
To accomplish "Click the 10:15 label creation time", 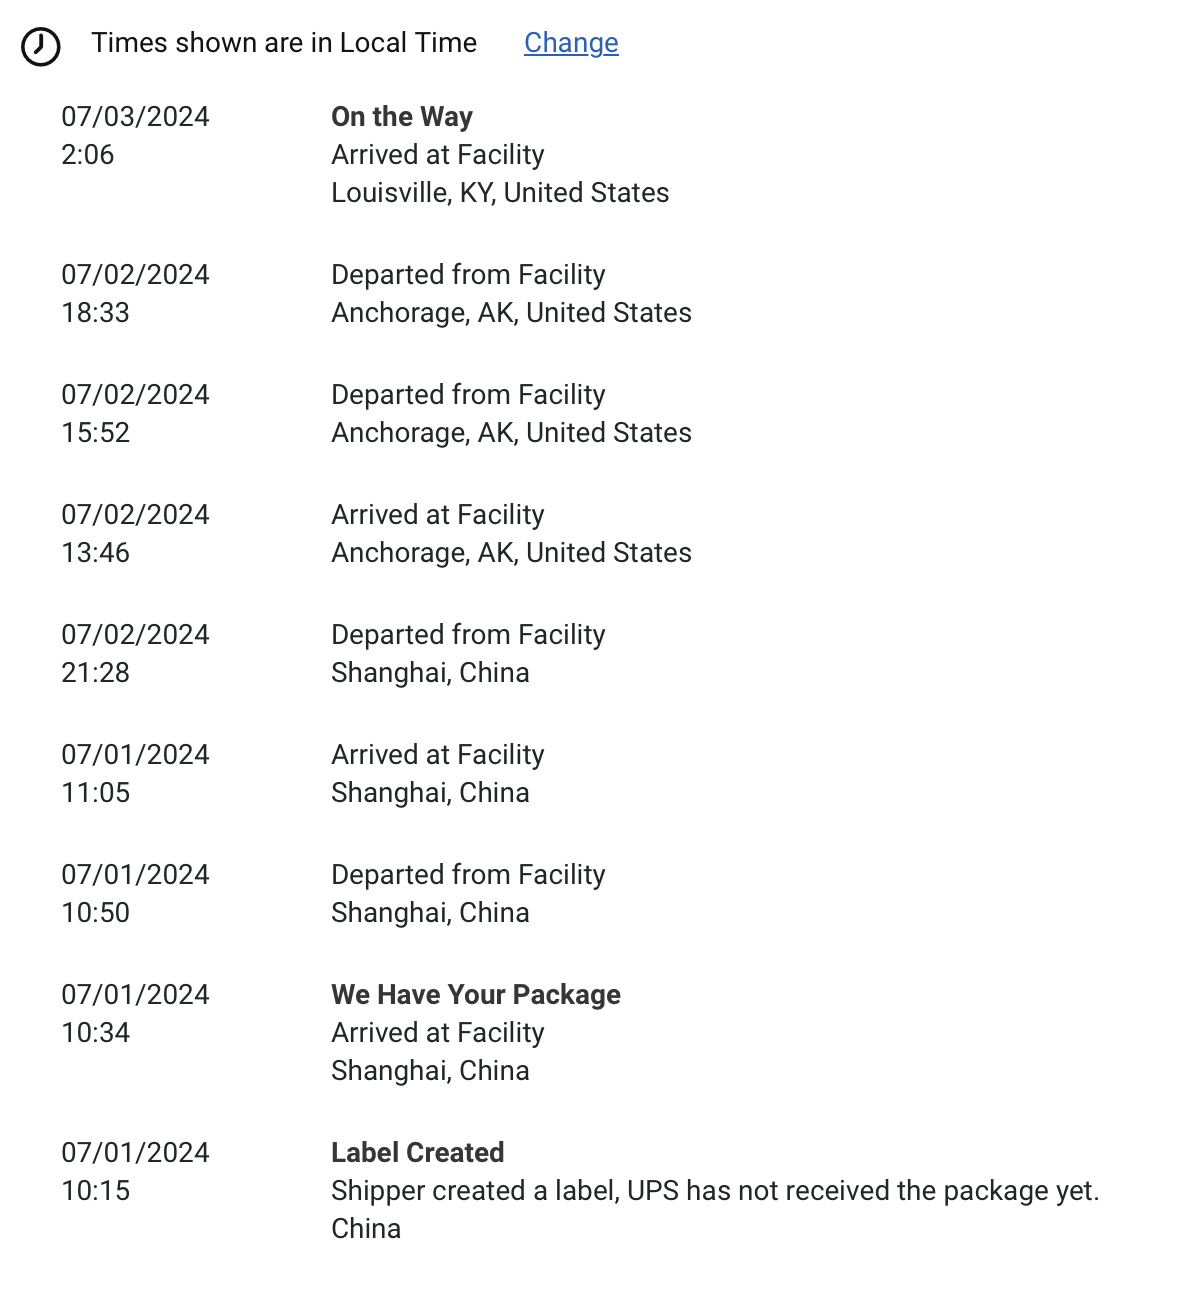I will (96, 1191).
